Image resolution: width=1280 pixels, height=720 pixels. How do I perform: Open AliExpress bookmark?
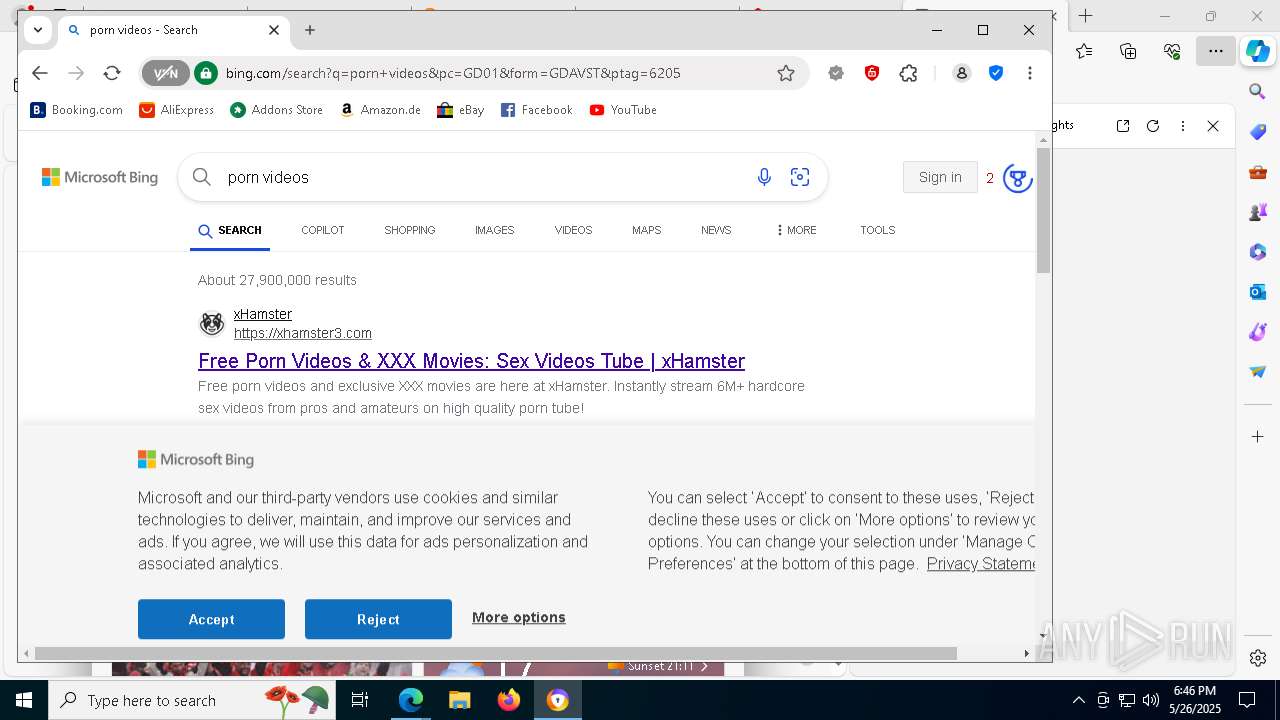click(x=176, y=110)
